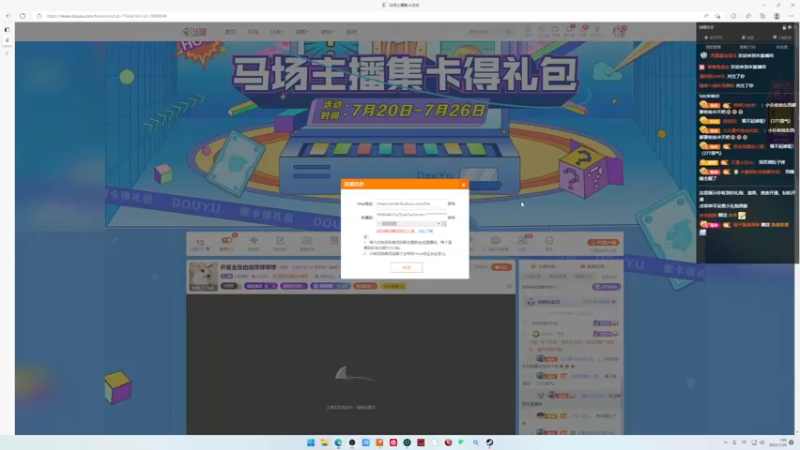Click the user avatar in site header
This screenshot has width=800, height=450.
coord(619,31)
